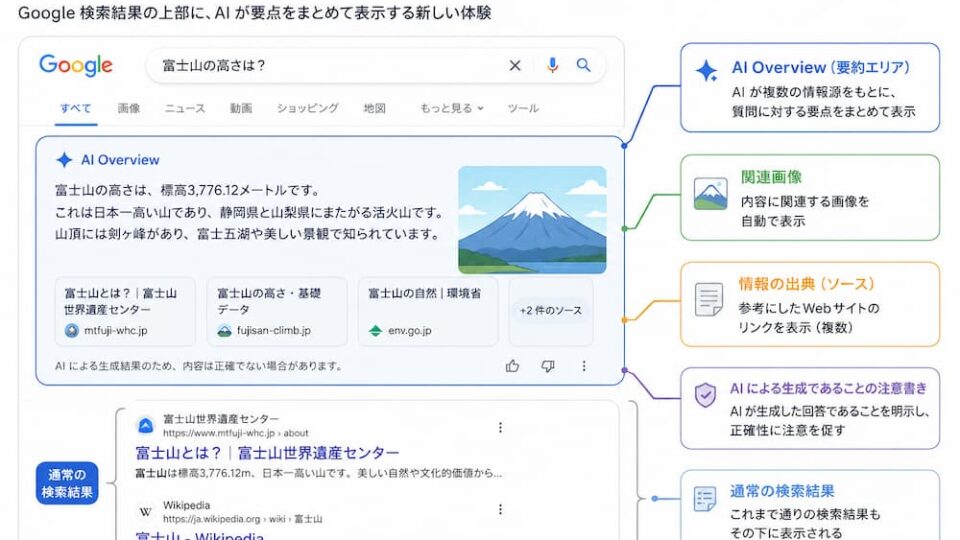The image size is (960, 540).
Task: Click the disclaimer AI による生成結果のため
Action: [x=198, y=366]
